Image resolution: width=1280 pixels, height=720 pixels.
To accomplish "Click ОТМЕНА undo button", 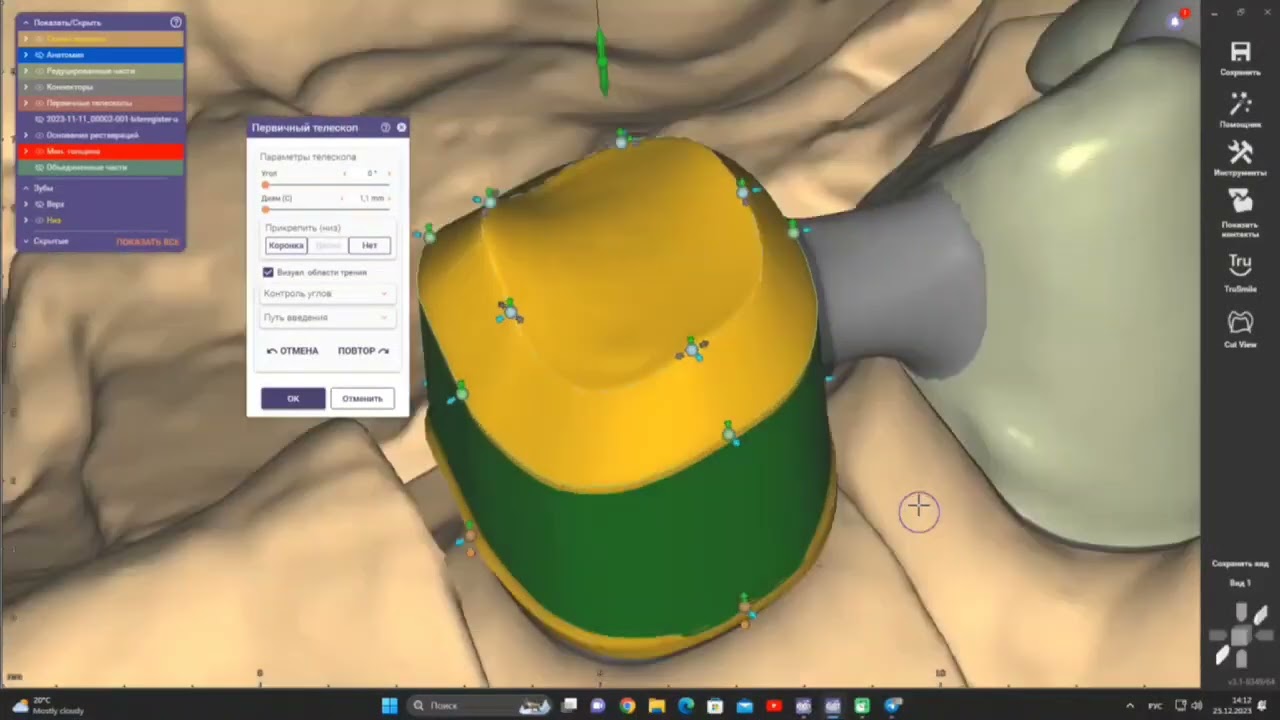I will click(293, 351).
